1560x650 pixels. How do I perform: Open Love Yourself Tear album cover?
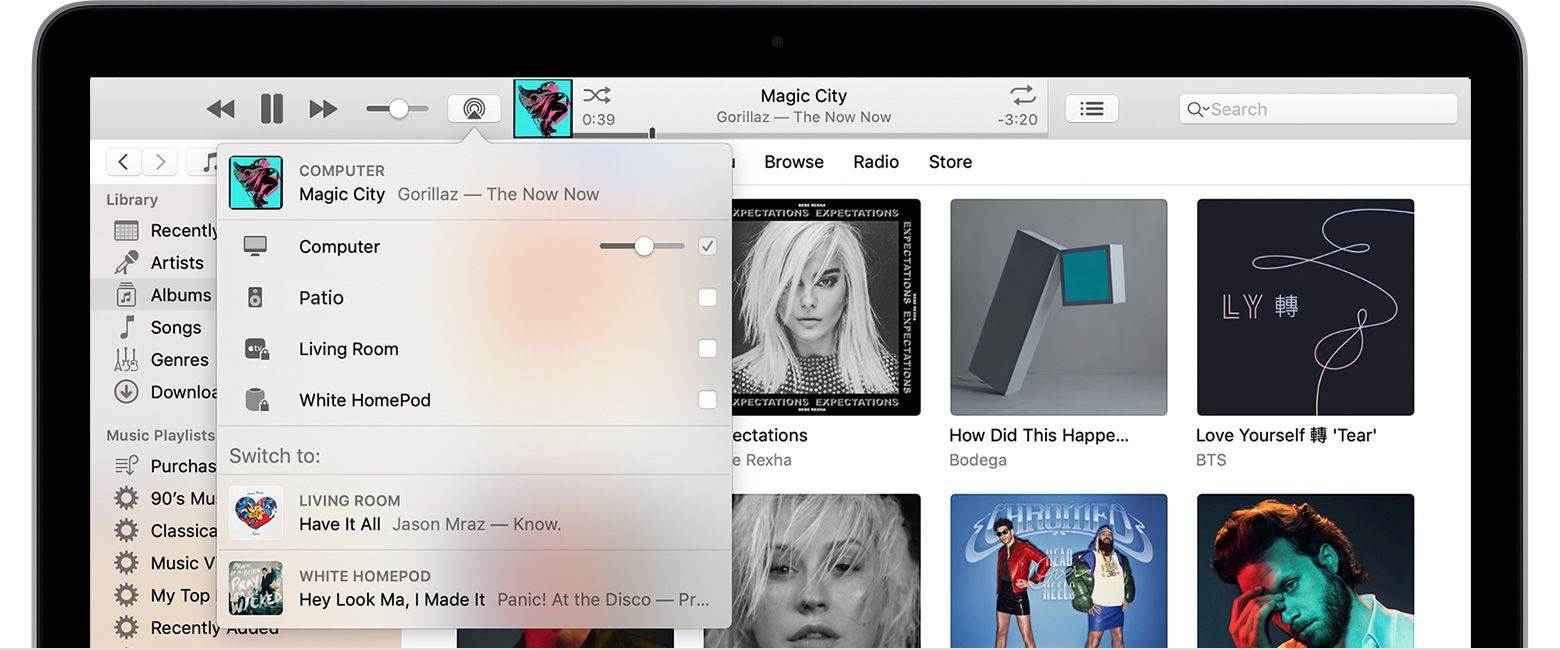pyautogui.click(x=1305, y=307)
